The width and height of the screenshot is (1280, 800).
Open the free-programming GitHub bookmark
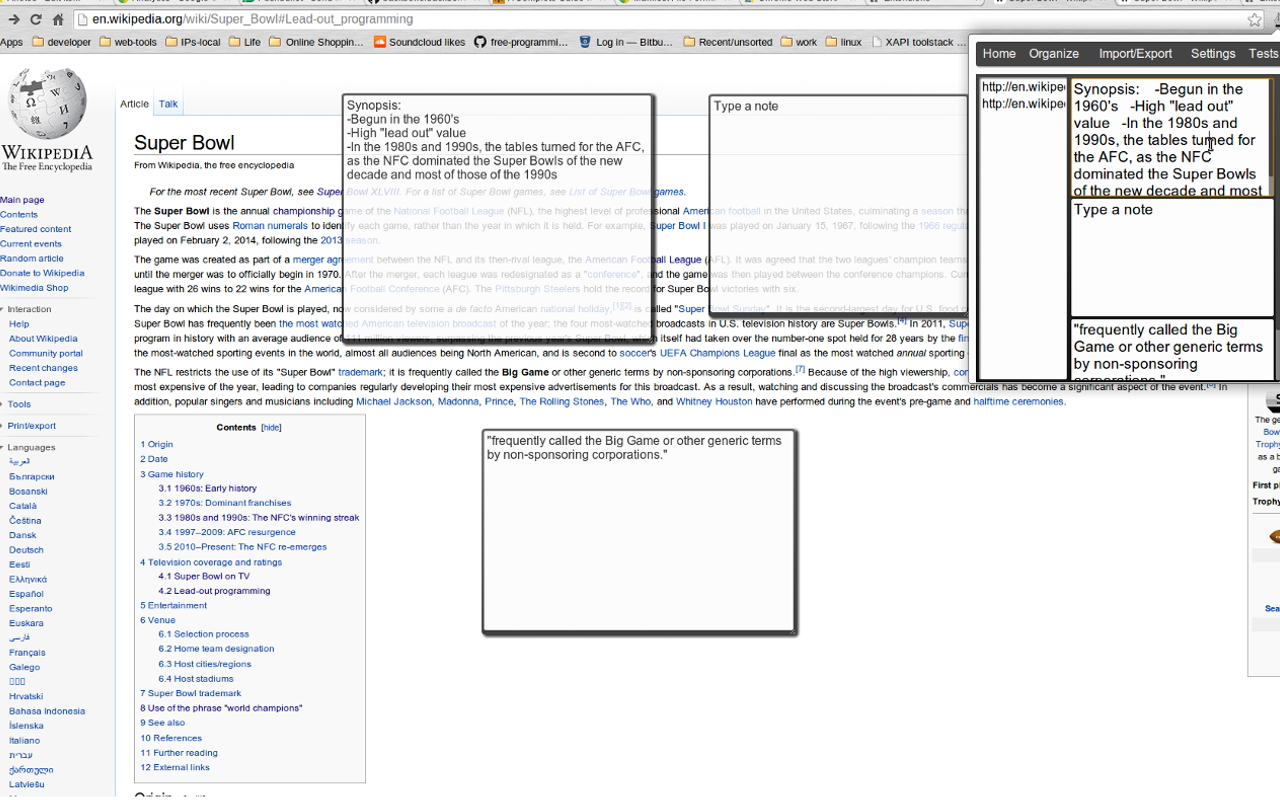tap(521, 42)
